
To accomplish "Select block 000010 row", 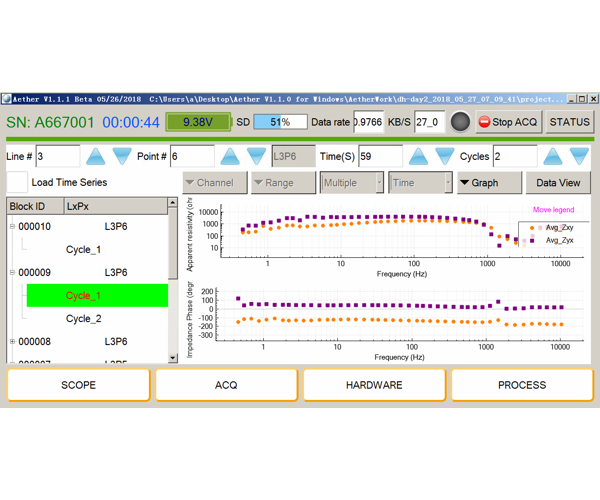I will tap(87, 226).
